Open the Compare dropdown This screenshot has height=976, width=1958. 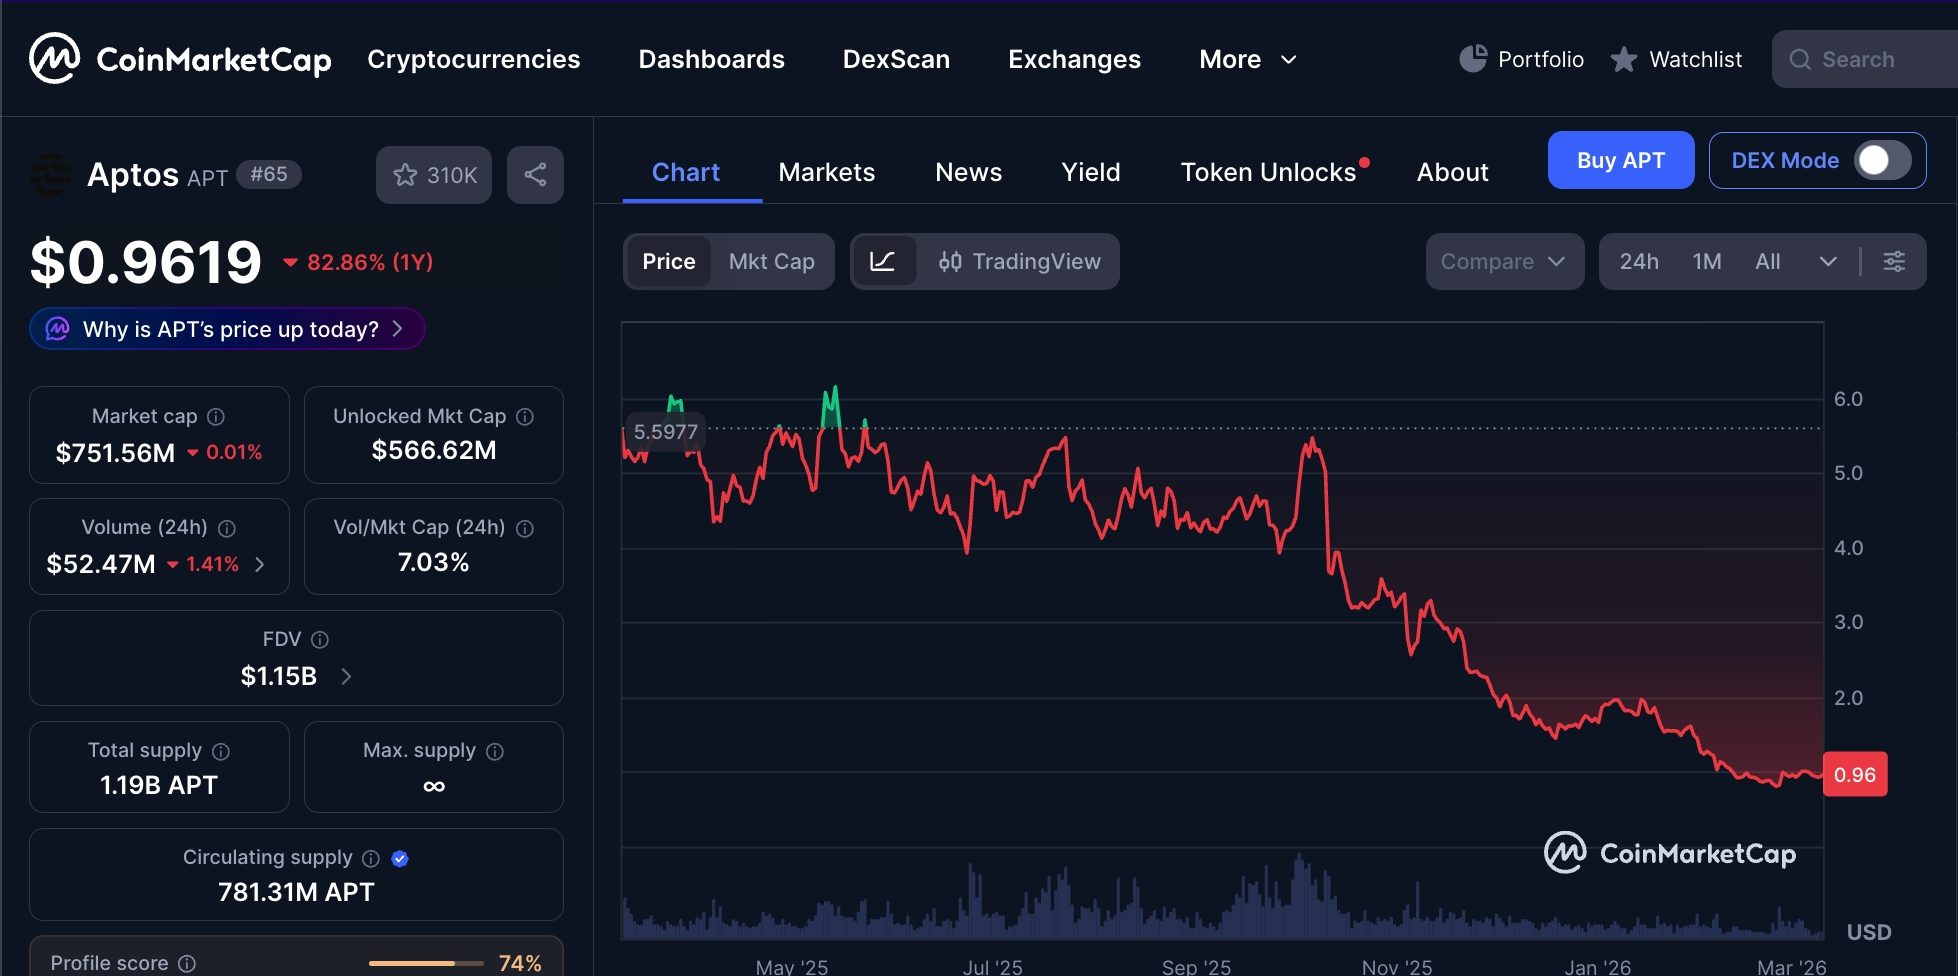tap(1504, 262)
